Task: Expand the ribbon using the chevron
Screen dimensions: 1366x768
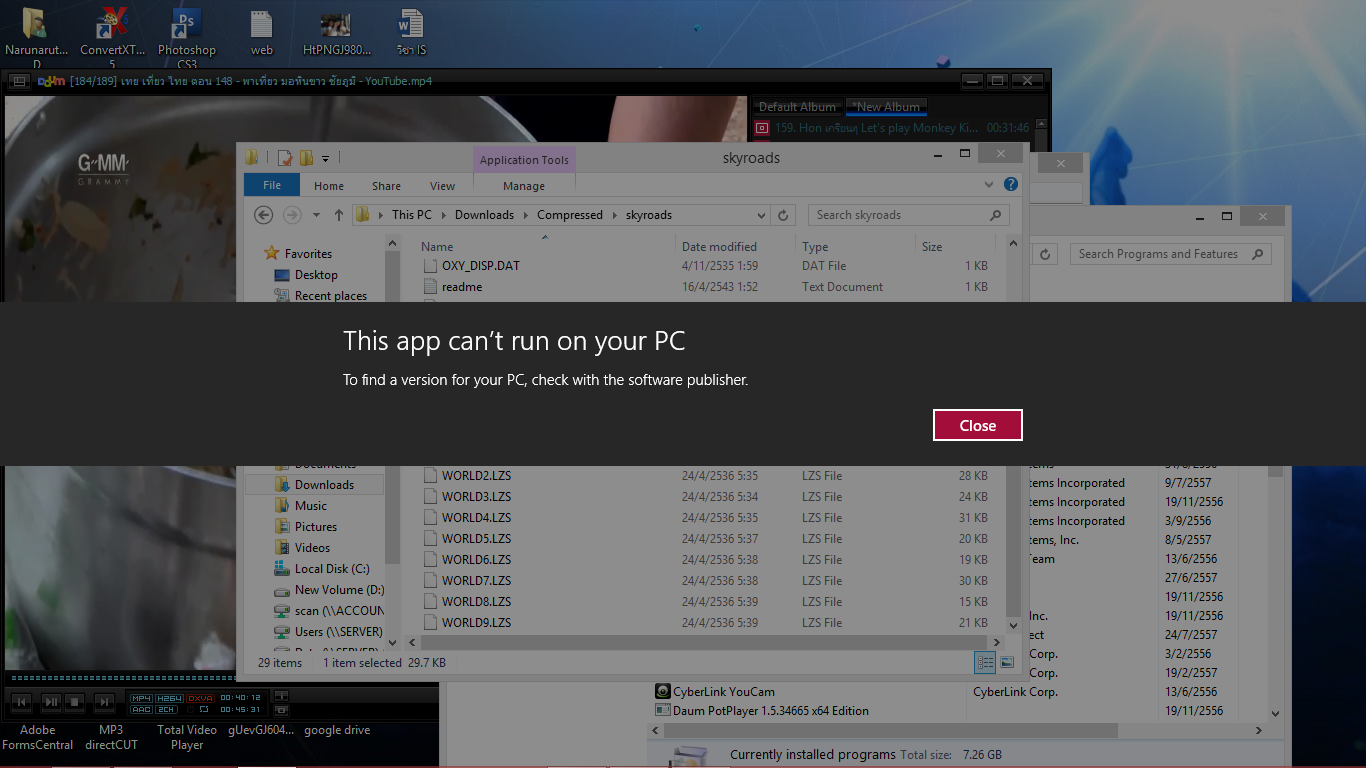Action: pyautogui.click(x=990, y=185)
